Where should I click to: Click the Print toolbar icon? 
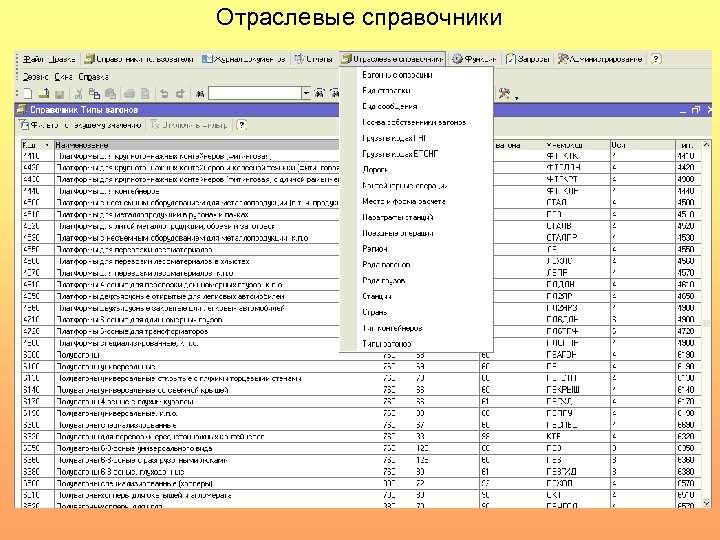(x=129, y=94)
